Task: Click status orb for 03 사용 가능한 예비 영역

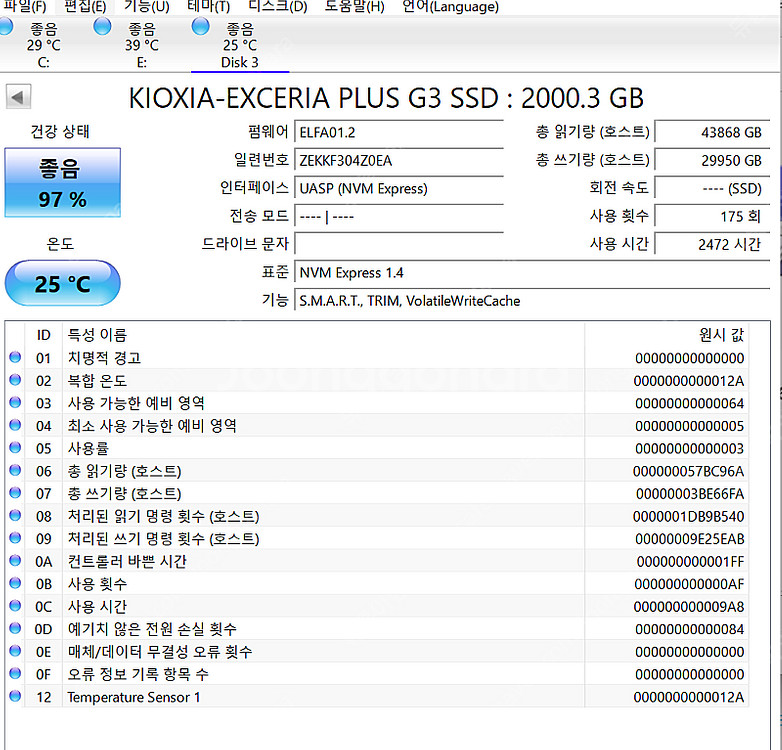Action: click(x=15, y=402)
